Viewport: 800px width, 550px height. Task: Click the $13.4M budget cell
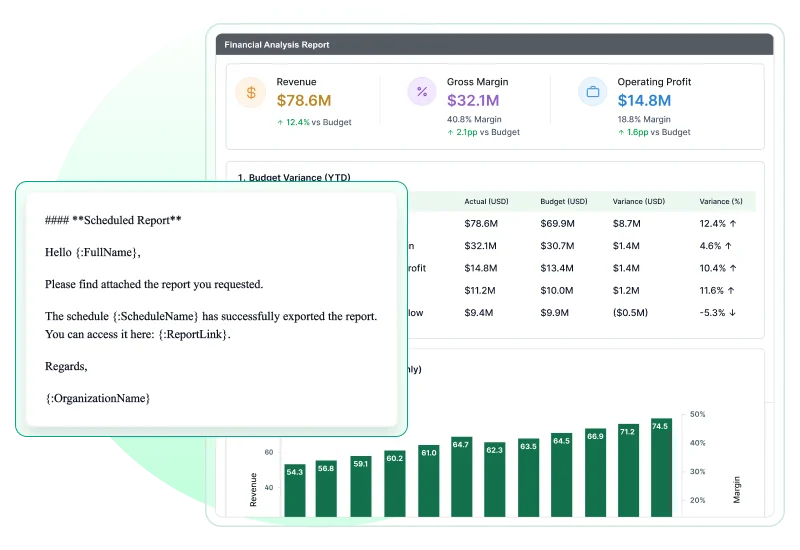point(557,268)
